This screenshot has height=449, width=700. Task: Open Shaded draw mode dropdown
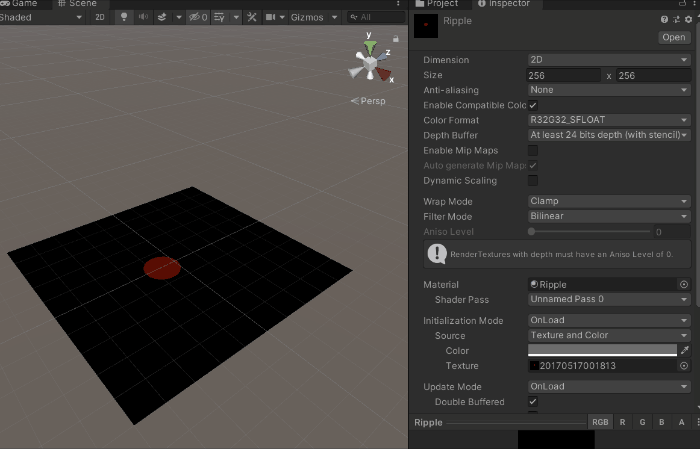click(x=41, y=17)
